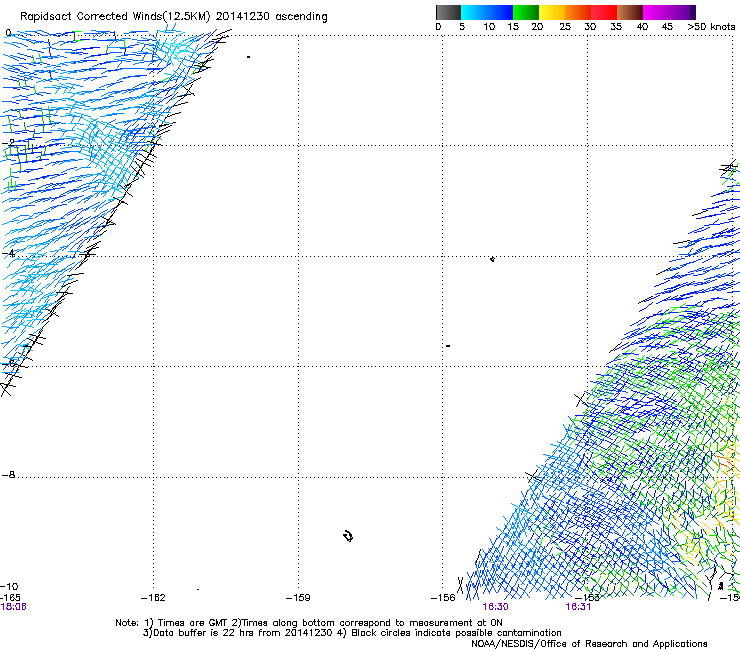The height and width of the screenshot is (650, 740).
Task: Select the orange 25-30 knots color segment
Action: (578, 12)
